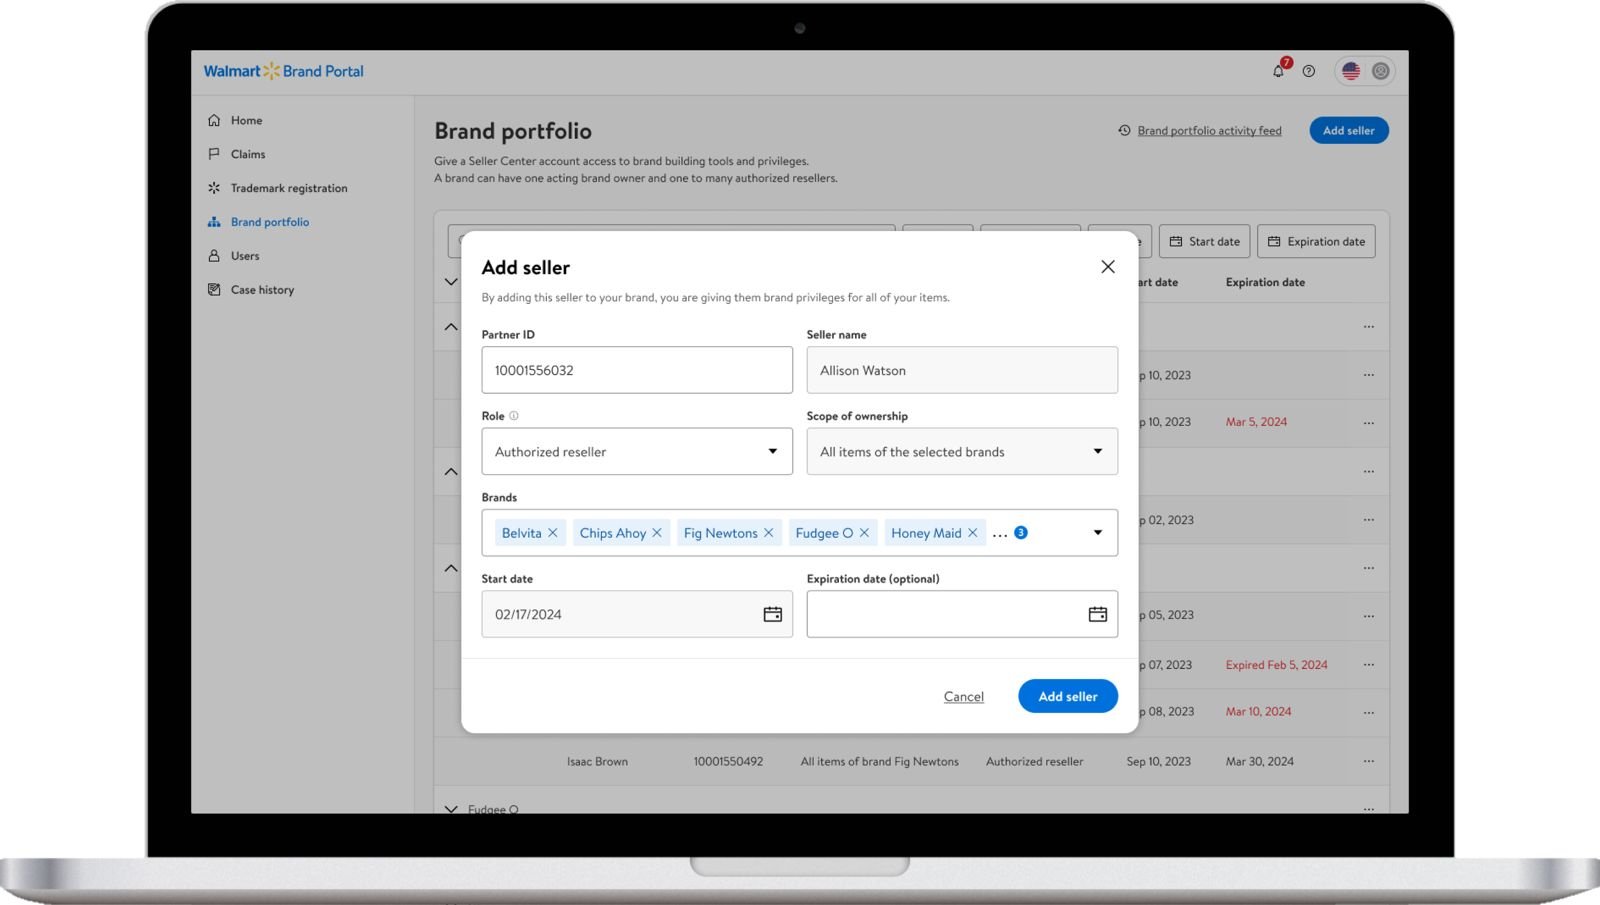Close the Add seller dialog

(1108, 267)
